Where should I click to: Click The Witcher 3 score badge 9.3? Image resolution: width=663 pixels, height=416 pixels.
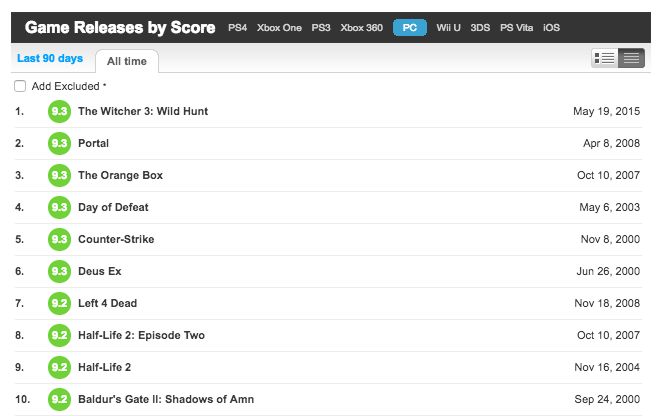coord(59,111)
